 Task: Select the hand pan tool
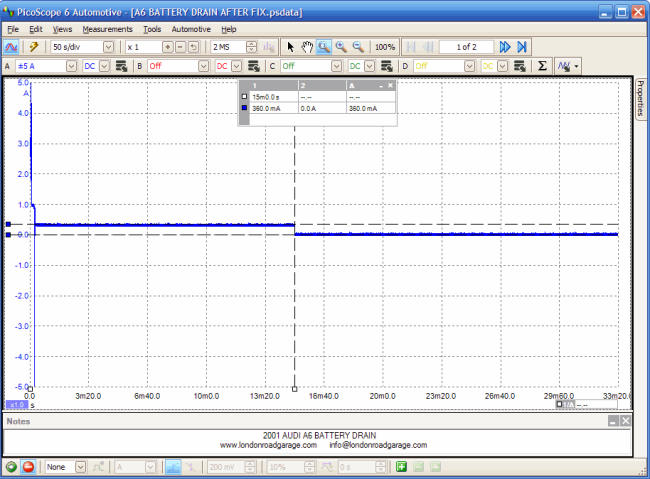point(308,47)
